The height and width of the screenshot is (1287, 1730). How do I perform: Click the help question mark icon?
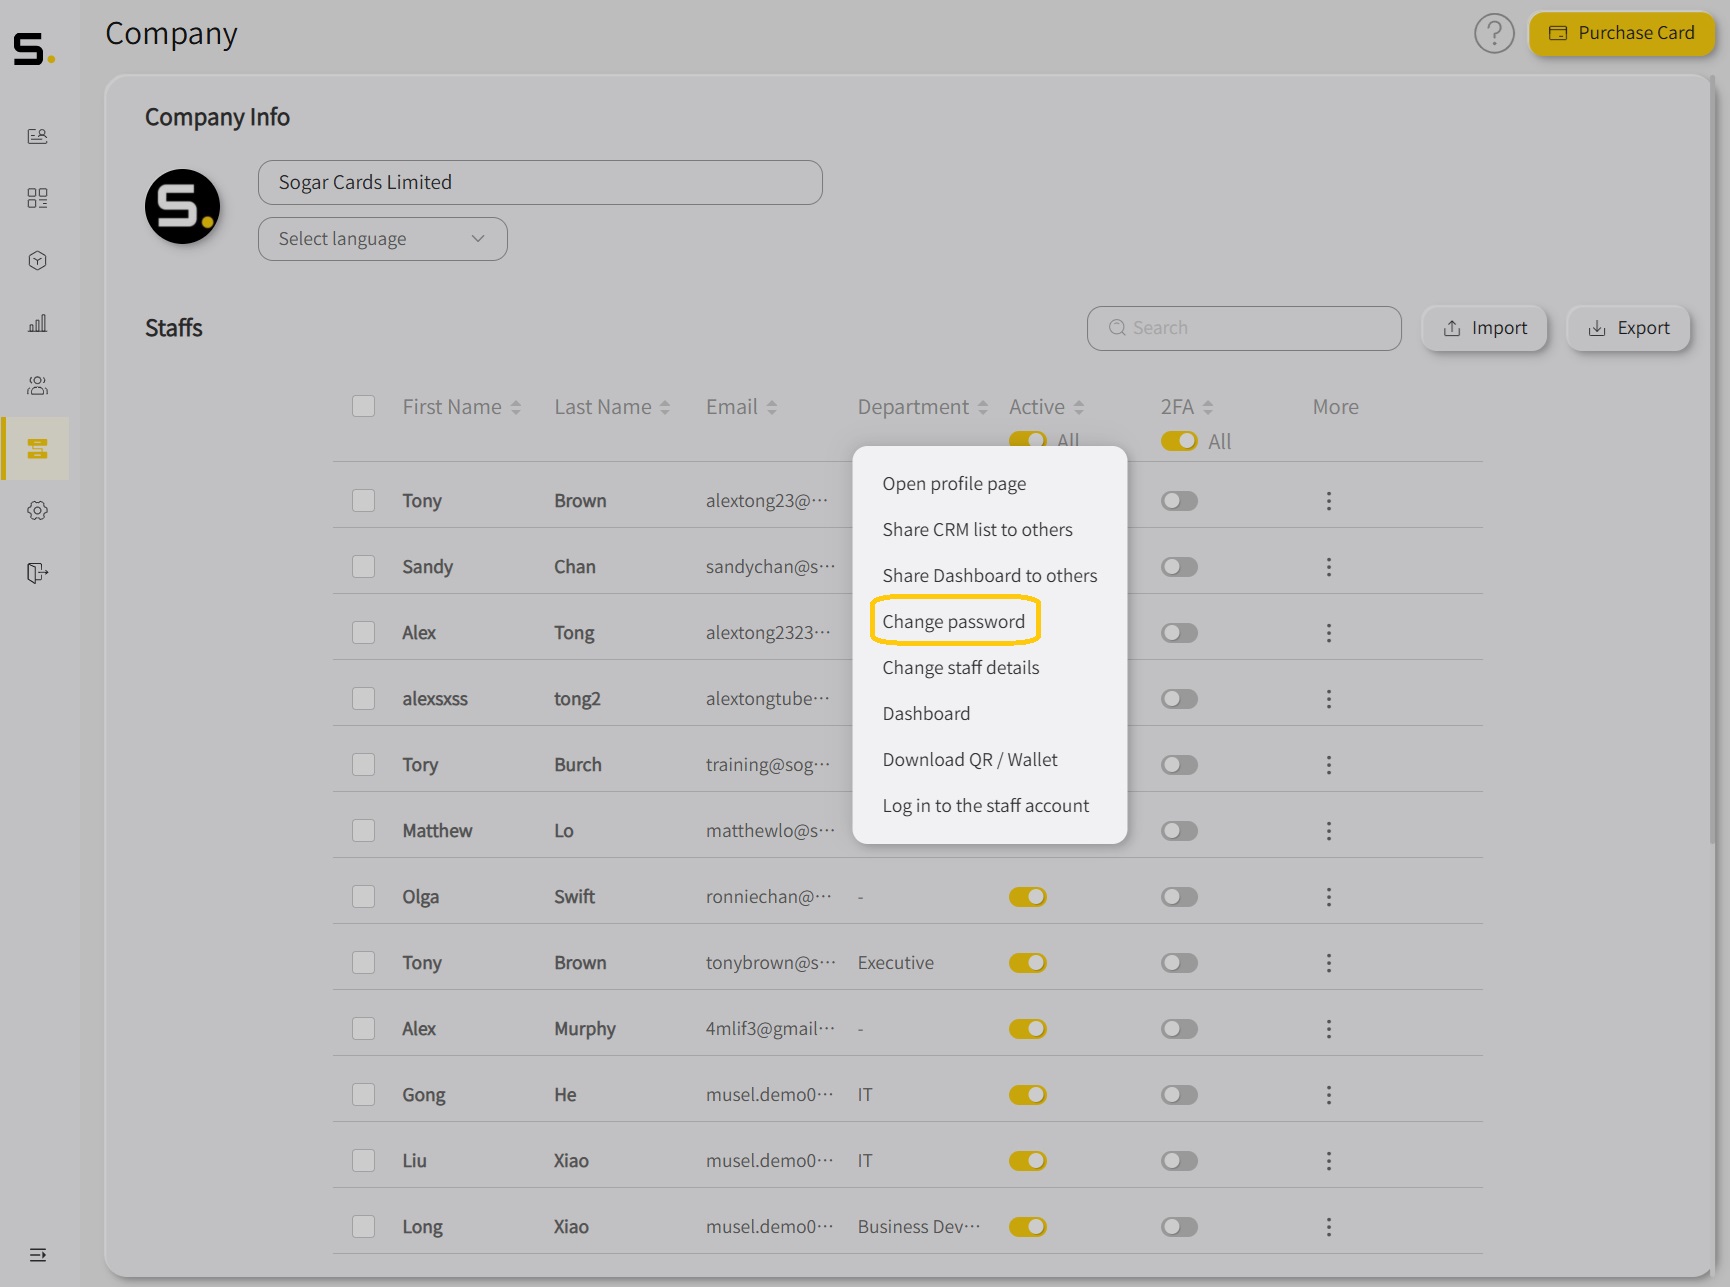(1494, 34)
